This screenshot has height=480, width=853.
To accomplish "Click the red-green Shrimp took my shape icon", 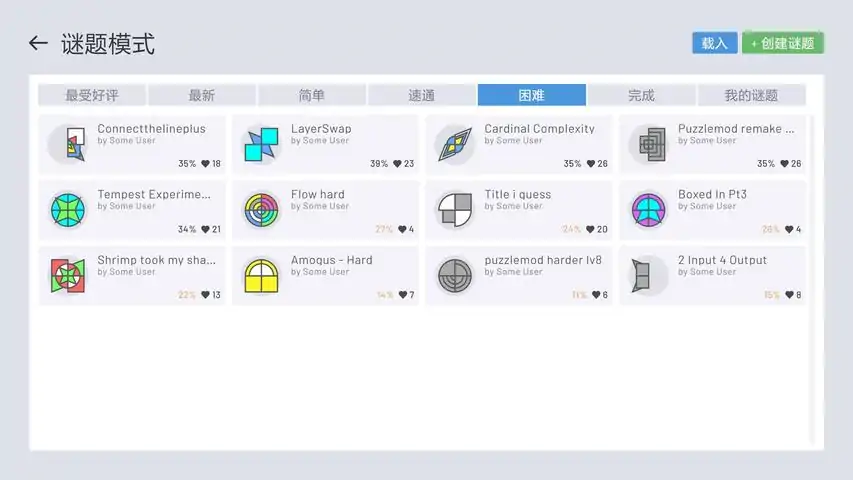I will coord(68,276).
